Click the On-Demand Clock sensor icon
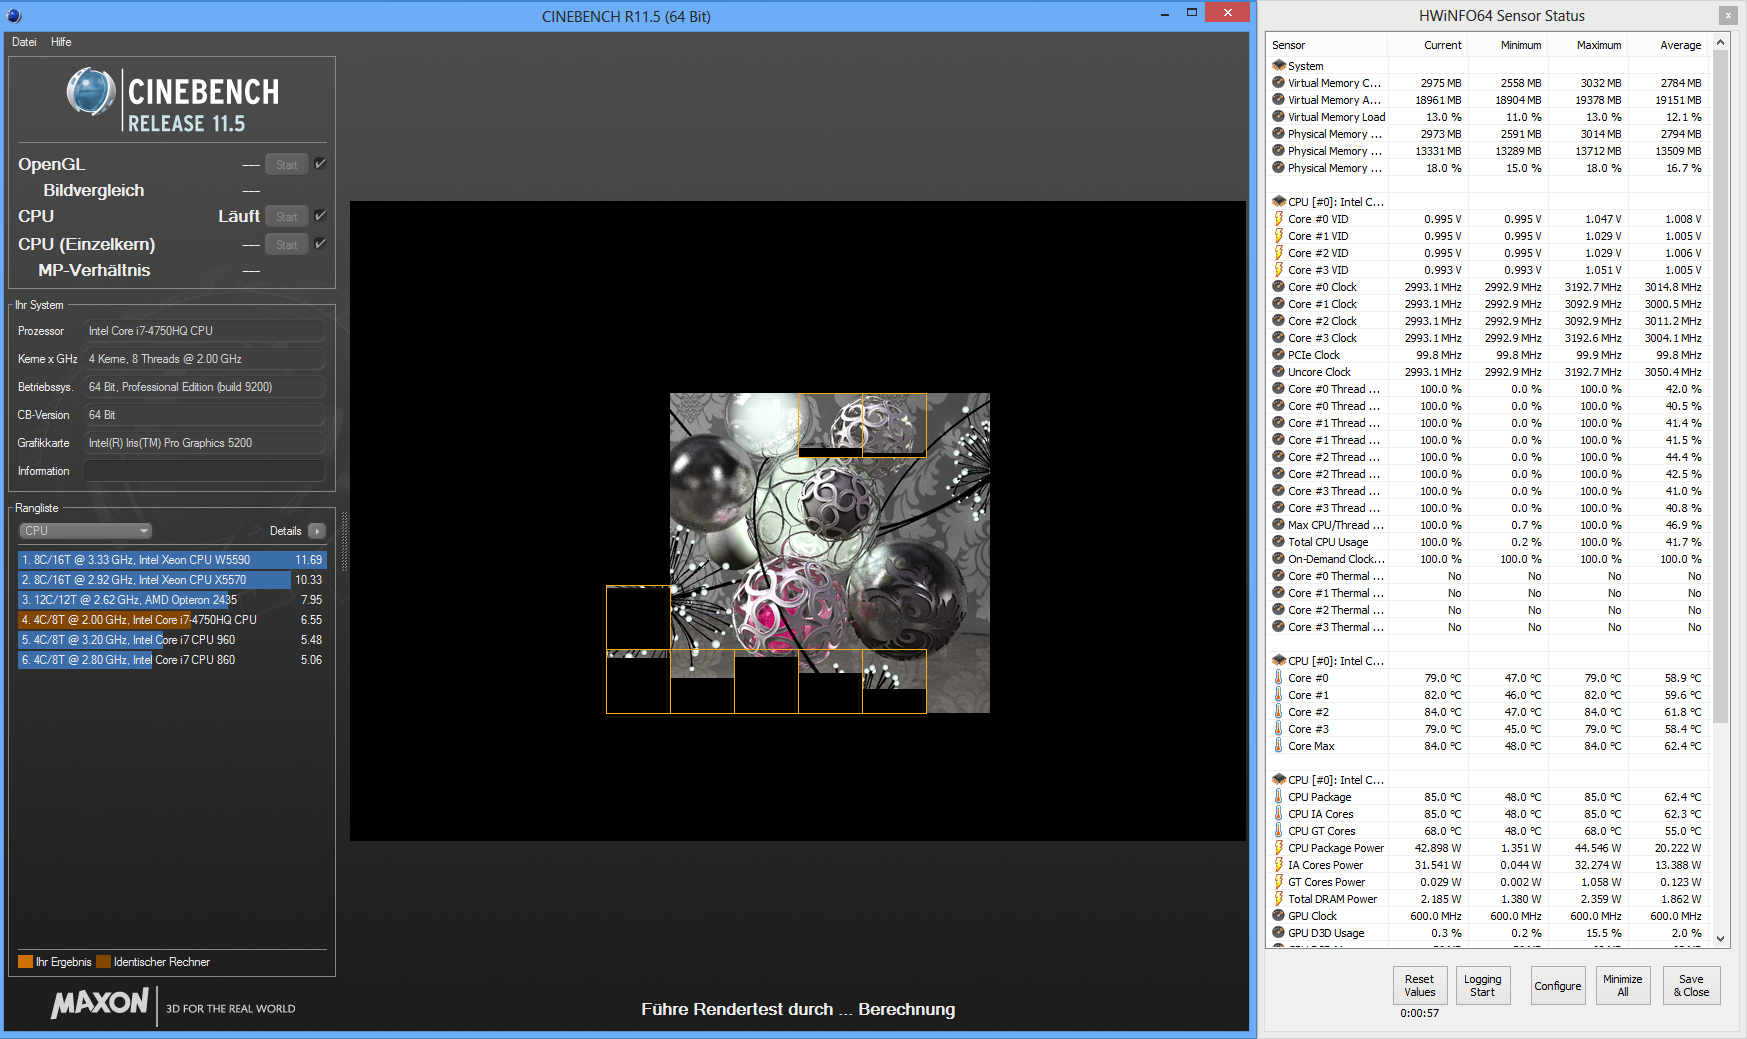Screen dimensions: 1747x1039 (x=1278, y=559)
